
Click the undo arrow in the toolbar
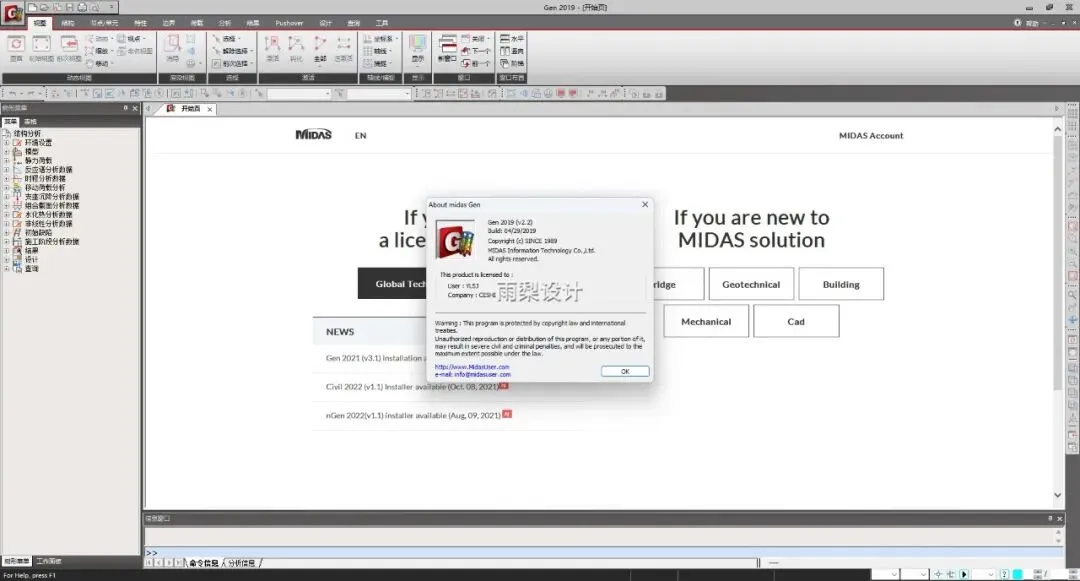click(12, 94)
